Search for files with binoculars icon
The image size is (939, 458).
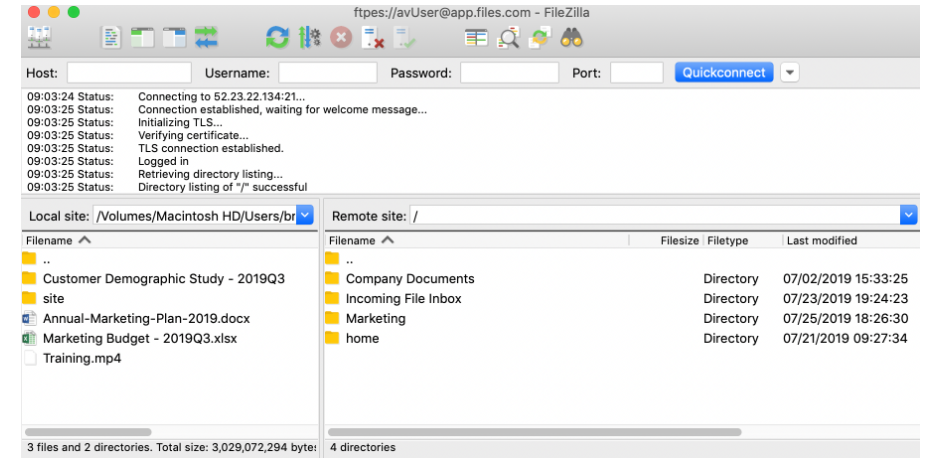pyautogui.click(x=571, y=38)
